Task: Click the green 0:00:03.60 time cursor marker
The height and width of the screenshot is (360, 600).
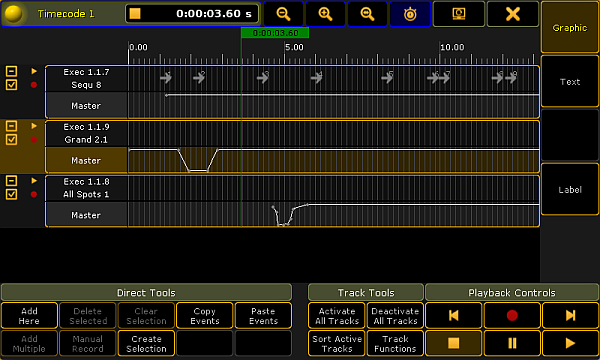Action: [275, 33]
